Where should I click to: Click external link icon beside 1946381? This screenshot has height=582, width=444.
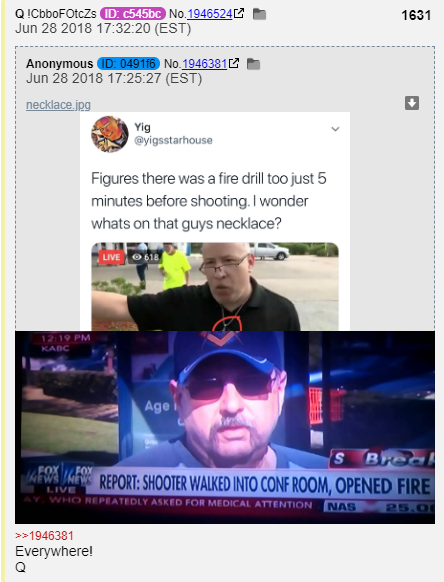pos(234,63)
